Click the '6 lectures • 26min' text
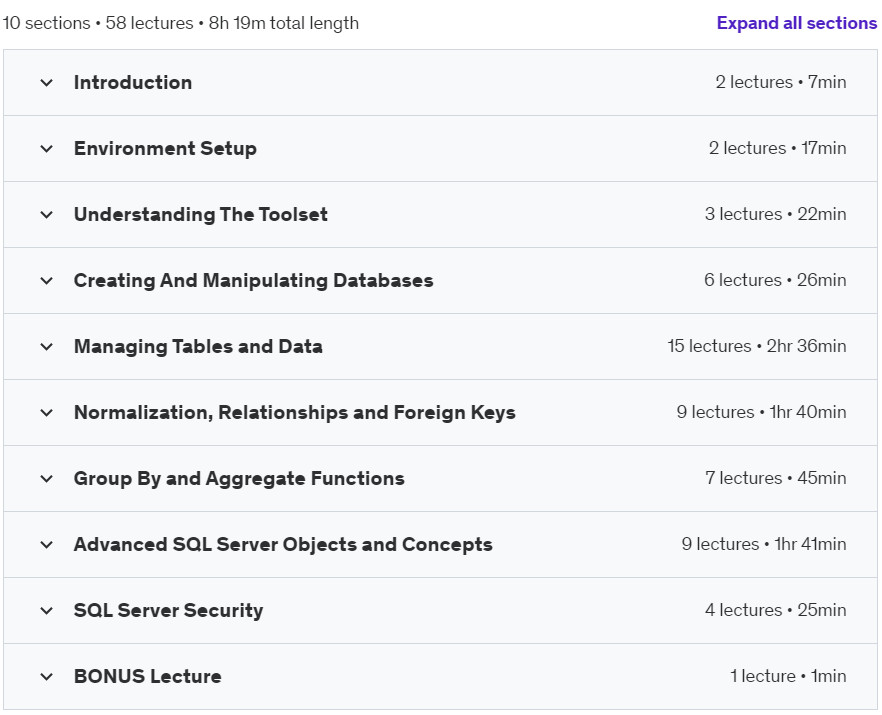 point(775,280)
